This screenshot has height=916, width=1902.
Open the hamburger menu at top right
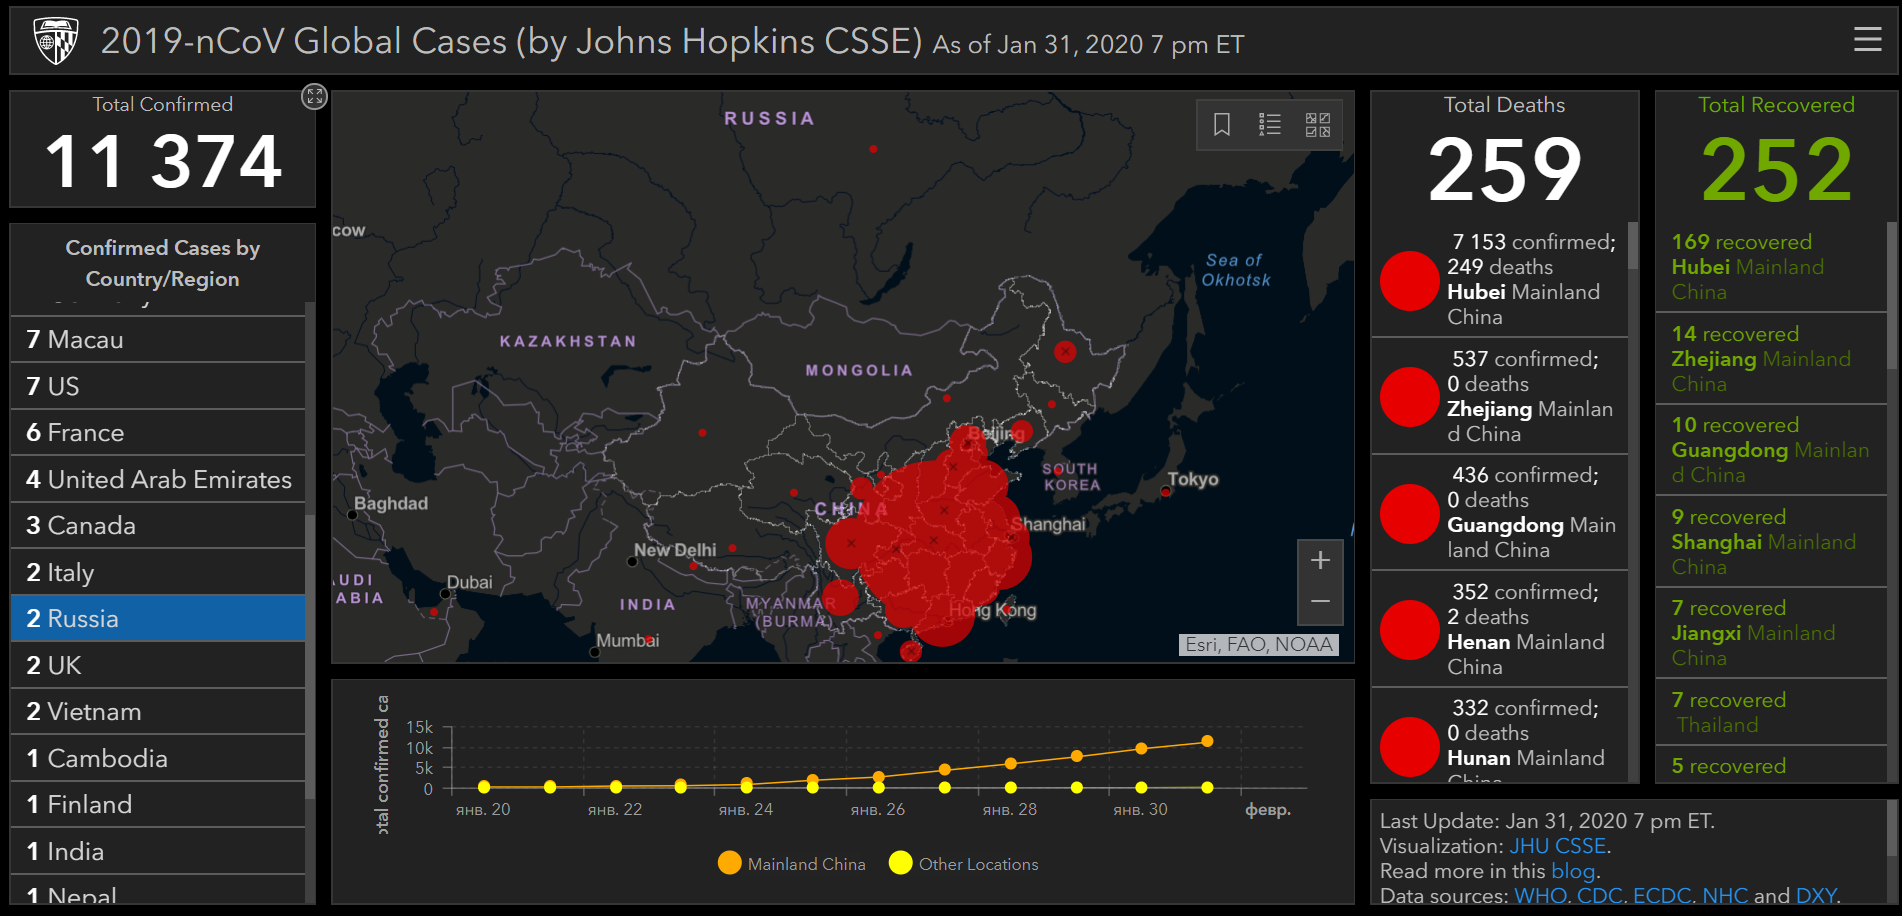pyautogui.click(x=1867, y=39)
